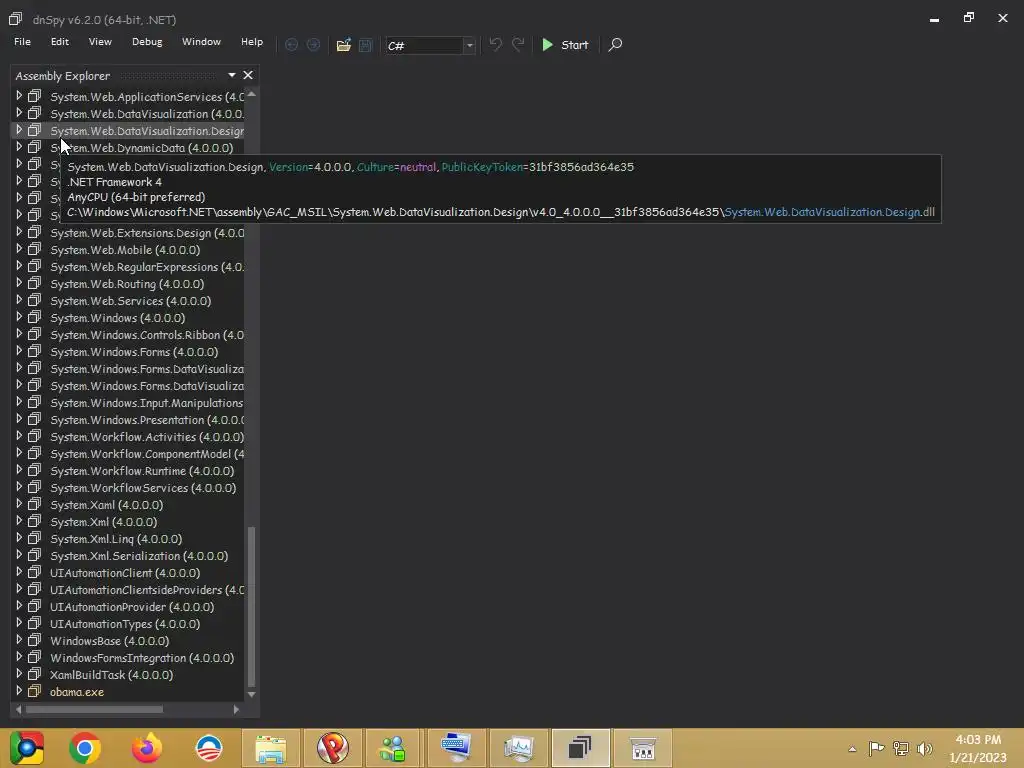Click the System.Windows.Presentation assembly icon
The width and height of the screenshot is (1024, 768).
coord(35,419)
